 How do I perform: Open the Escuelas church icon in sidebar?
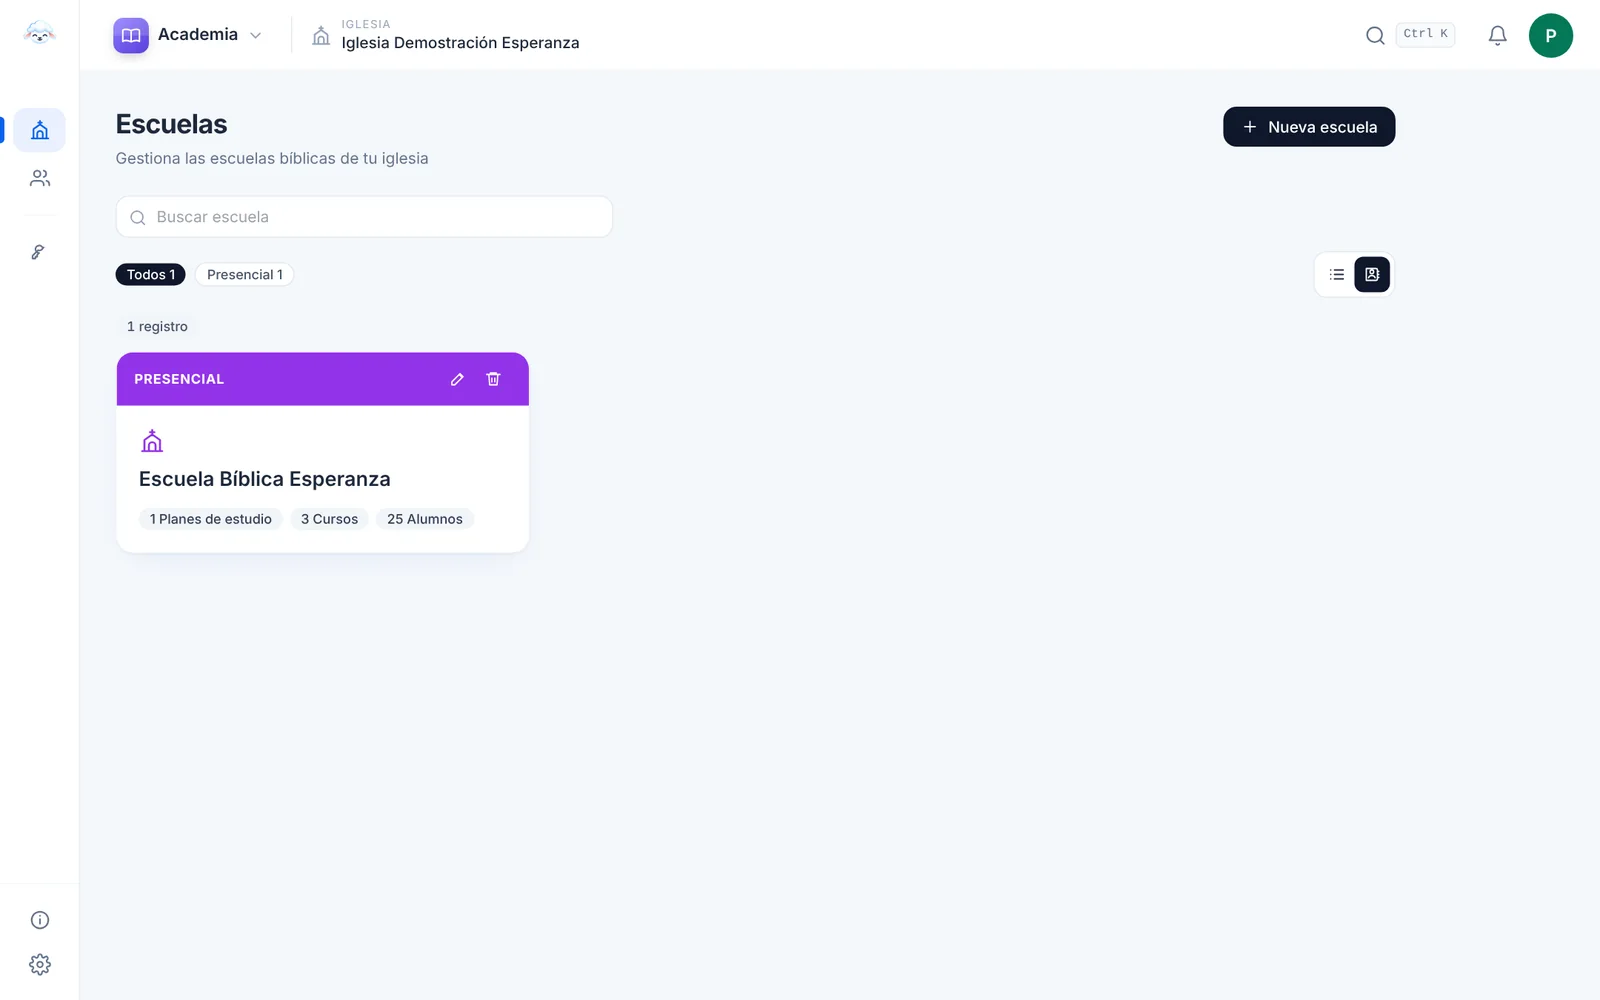(40, 130)
